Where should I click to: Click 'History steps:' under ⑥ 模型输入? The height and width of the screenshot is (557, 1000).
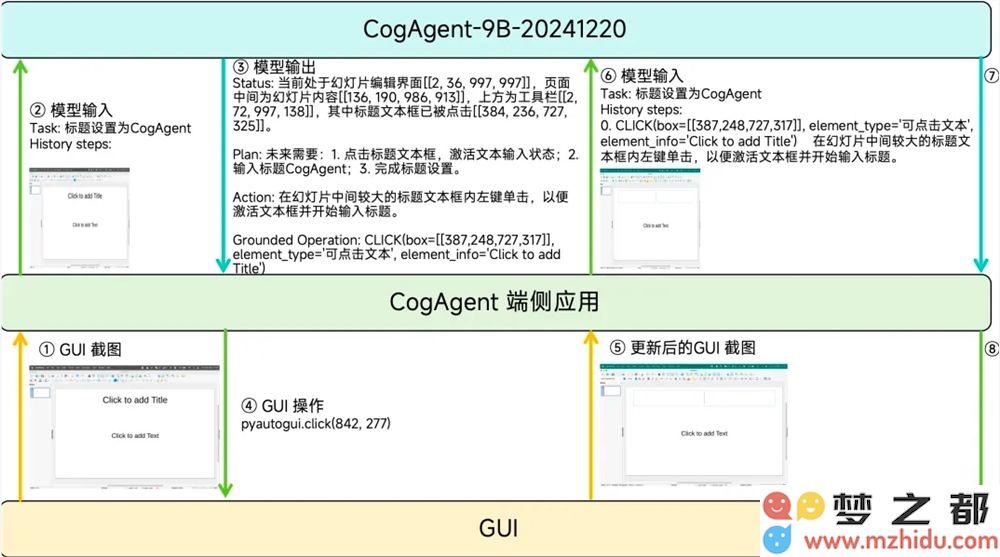pos(641,110)
